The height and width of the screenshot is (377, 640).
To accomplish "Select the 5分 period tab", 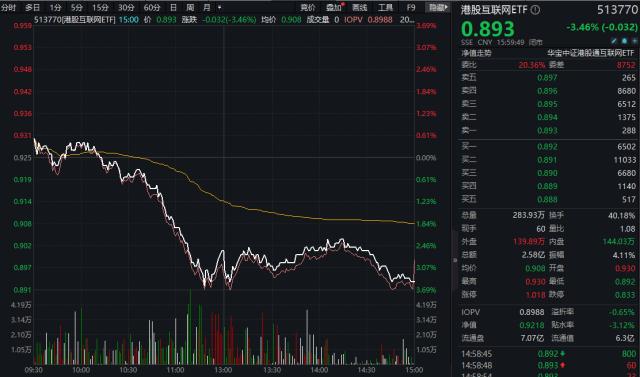I will 76,7.
